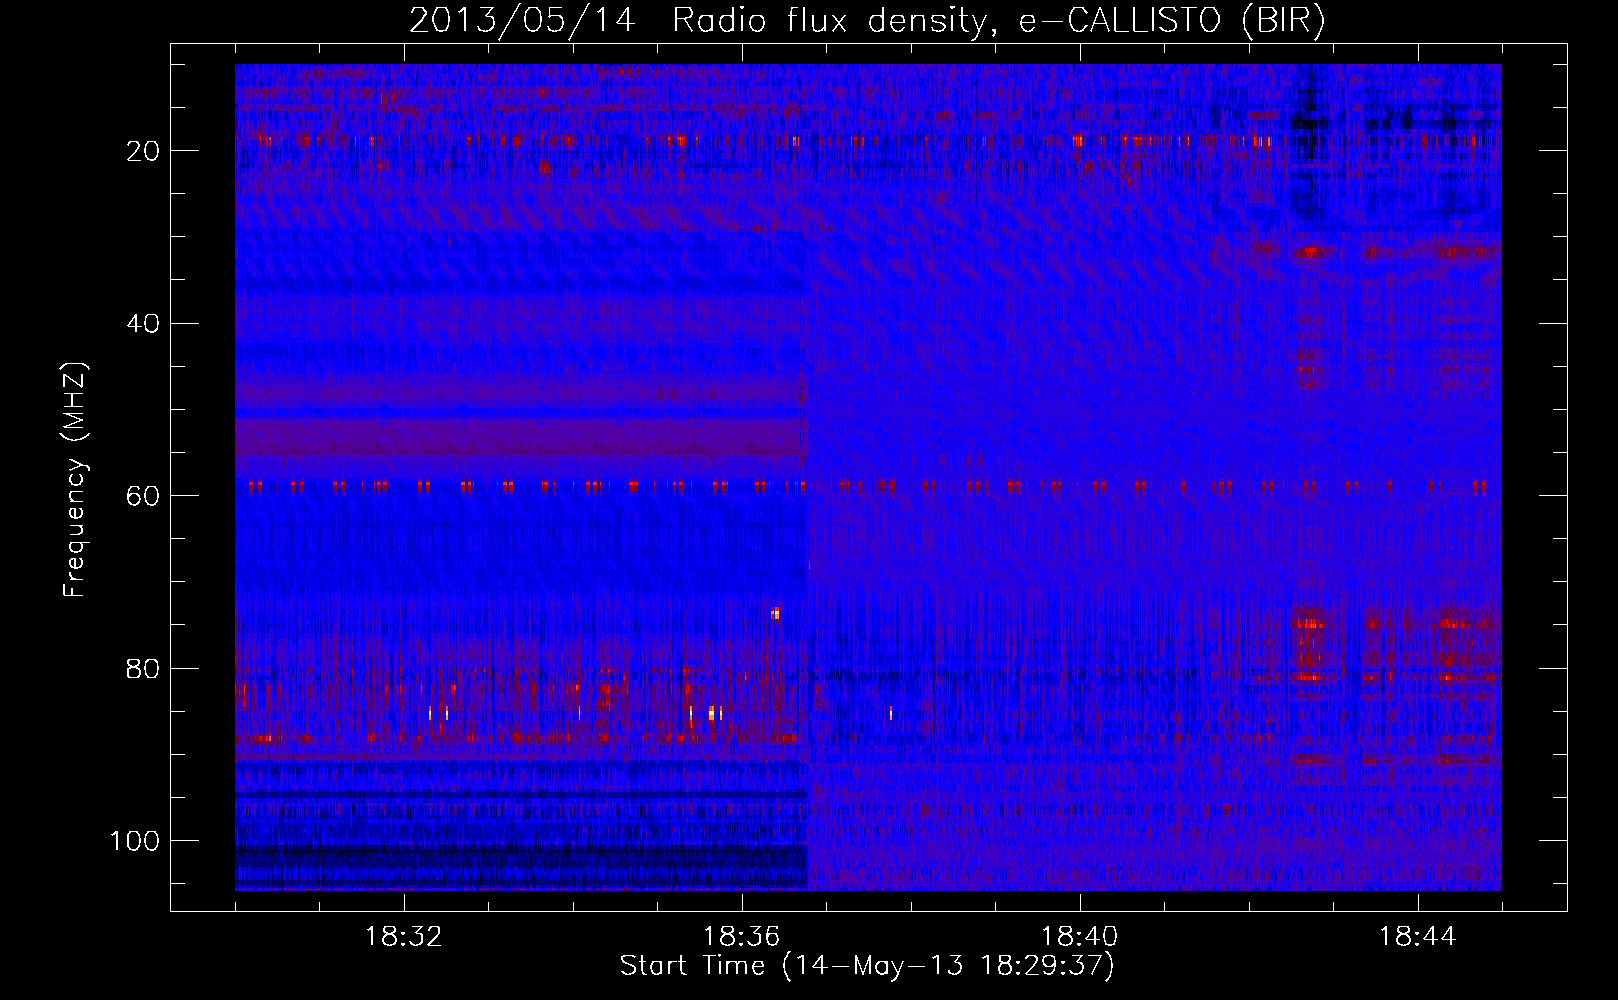Click the 18:36 time tick label

742,937
